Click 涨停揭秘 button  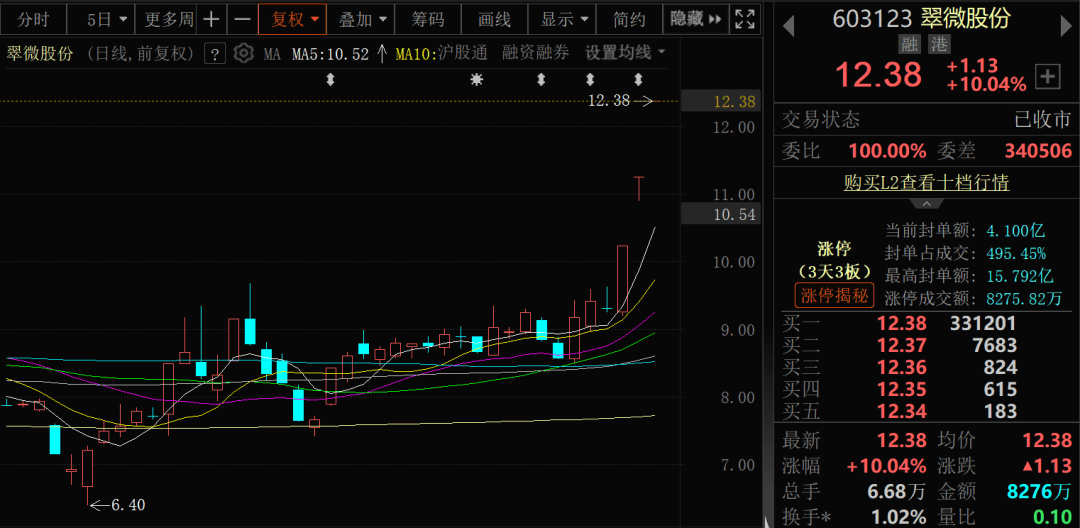click(x=835, y=296)
